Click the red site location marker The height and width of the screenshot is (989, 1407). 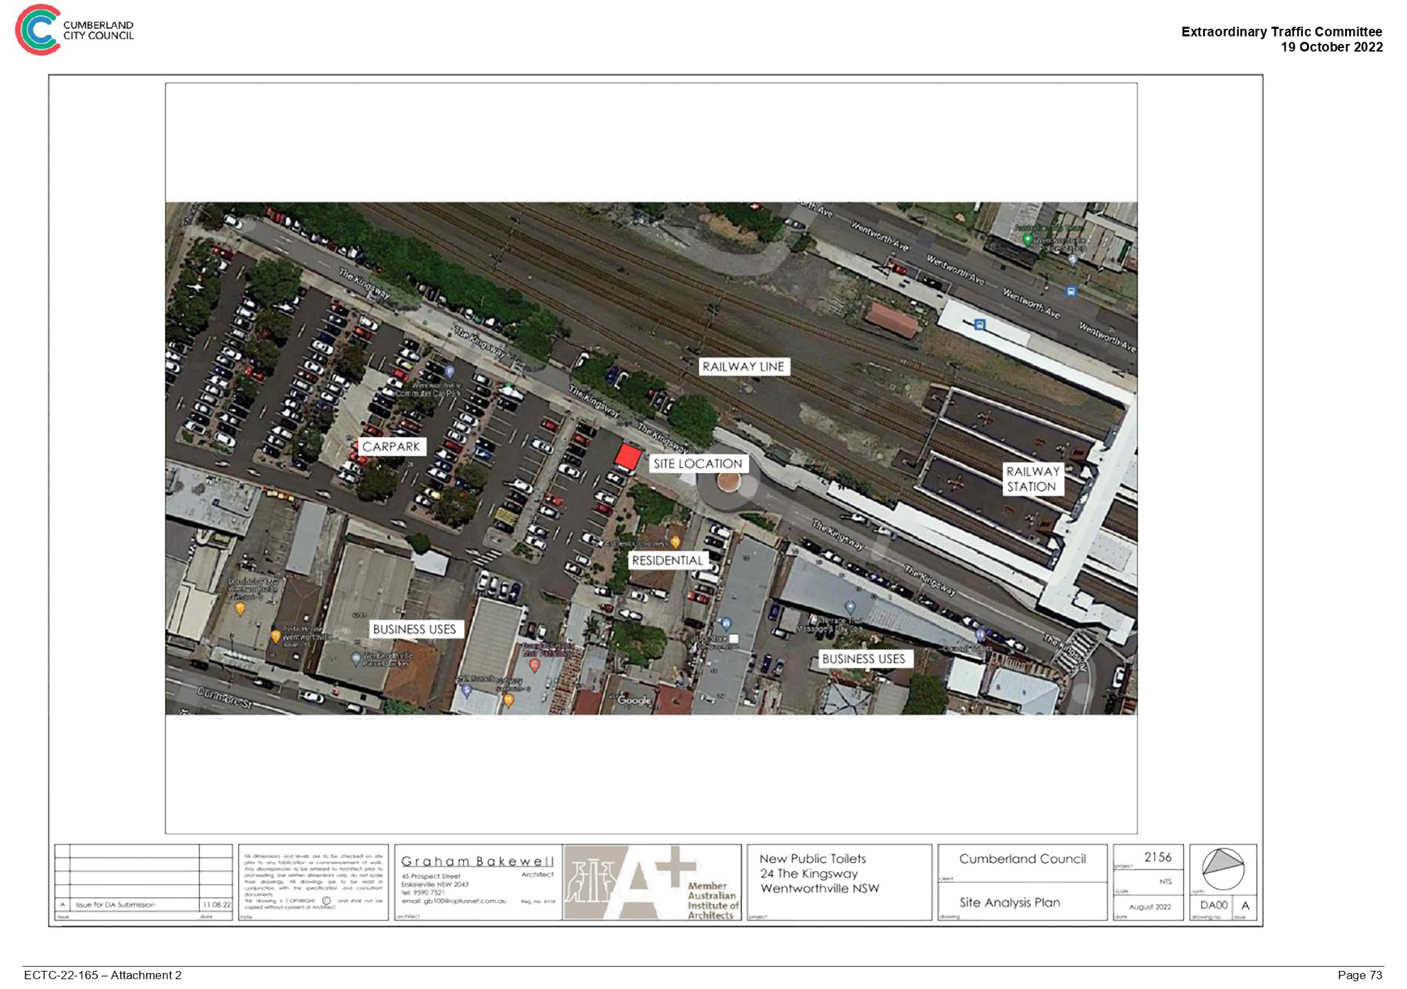coord(627,457)
